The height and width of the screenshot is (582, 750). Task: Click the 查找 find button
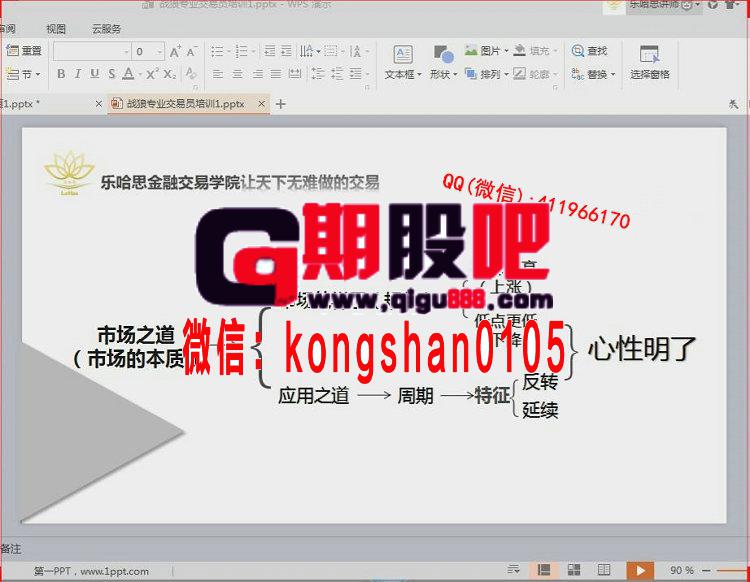point(589,51)
